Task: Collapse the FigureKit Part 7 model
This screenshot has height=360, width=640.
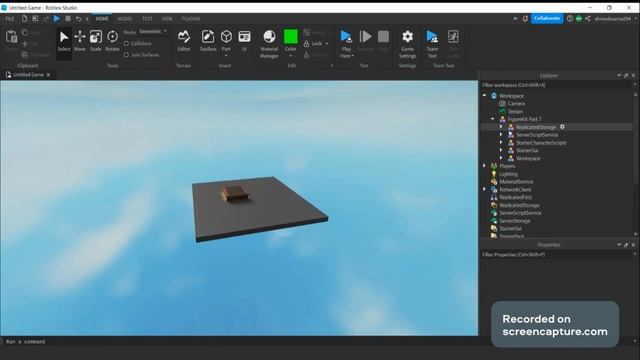Action: (493, 119)
